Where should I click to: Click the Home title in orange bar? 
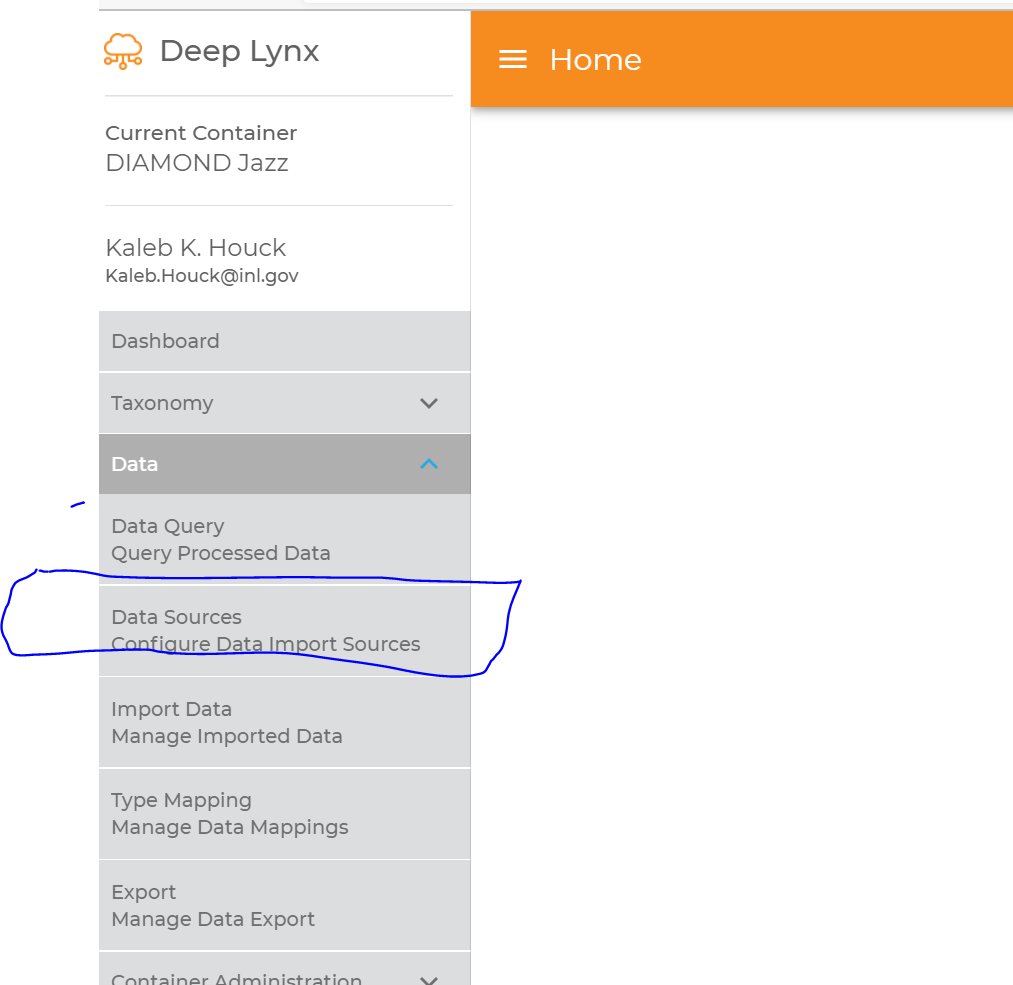pos(595,60)
